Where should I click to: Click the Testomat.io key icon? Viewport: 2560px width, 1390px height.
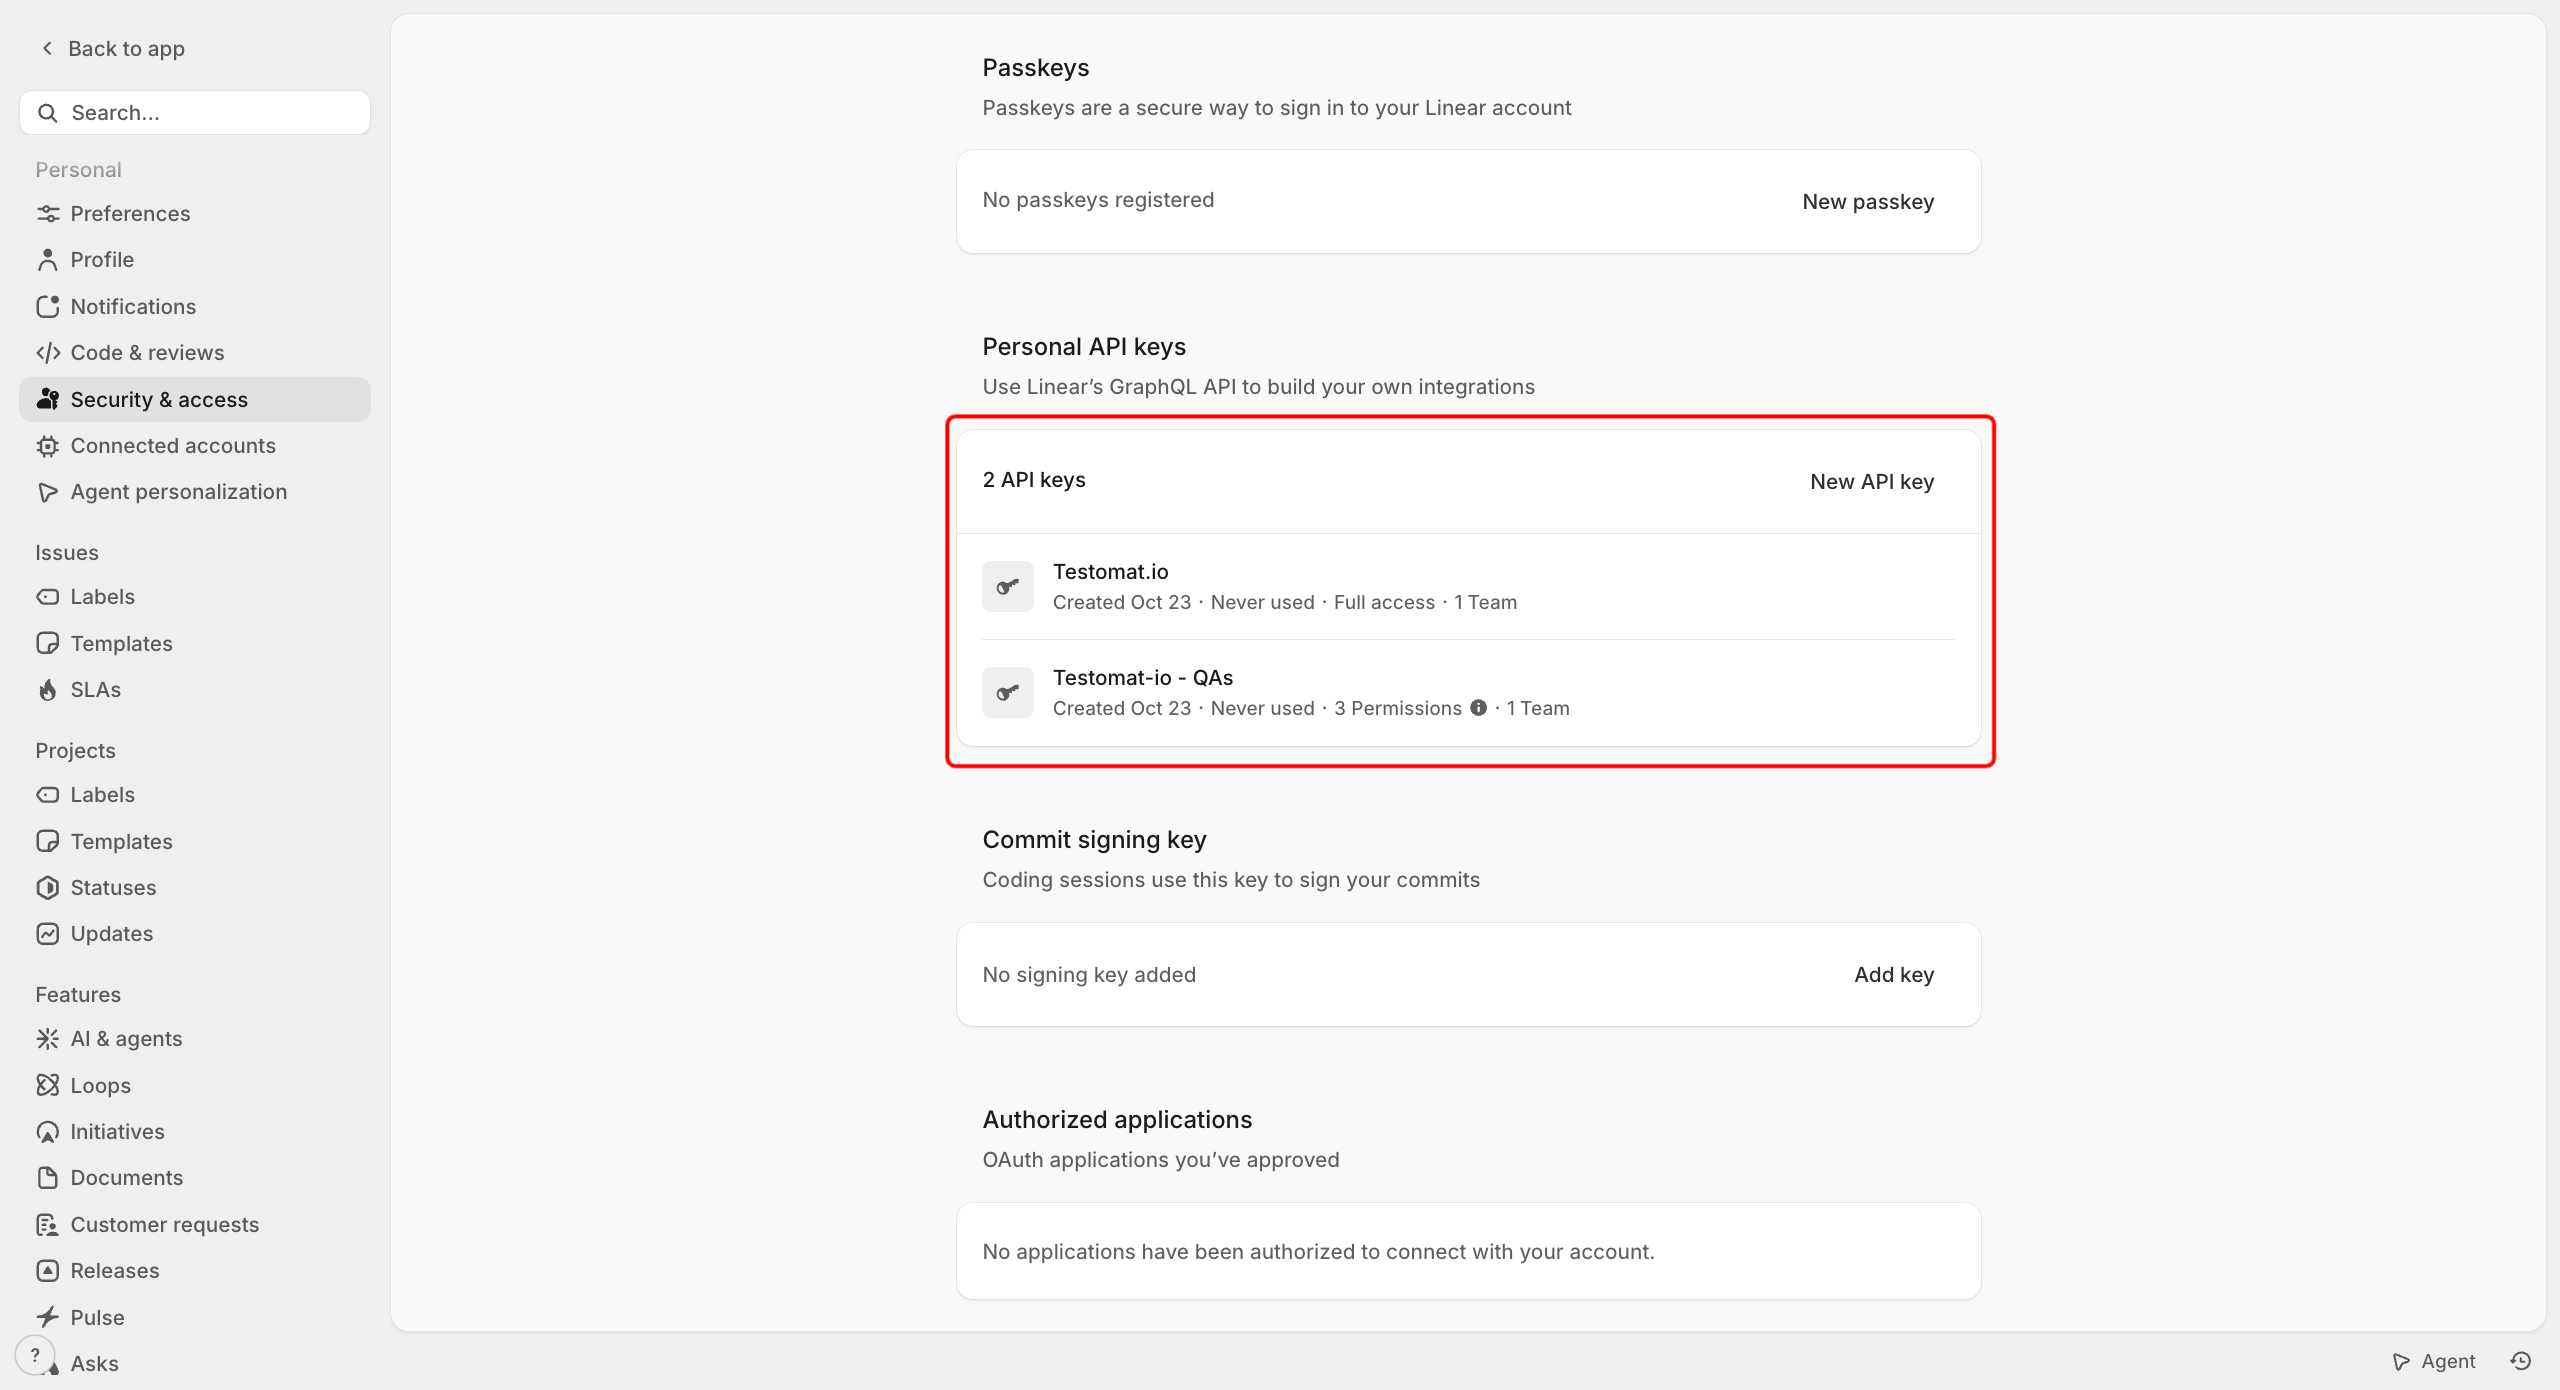(1008, 586)
